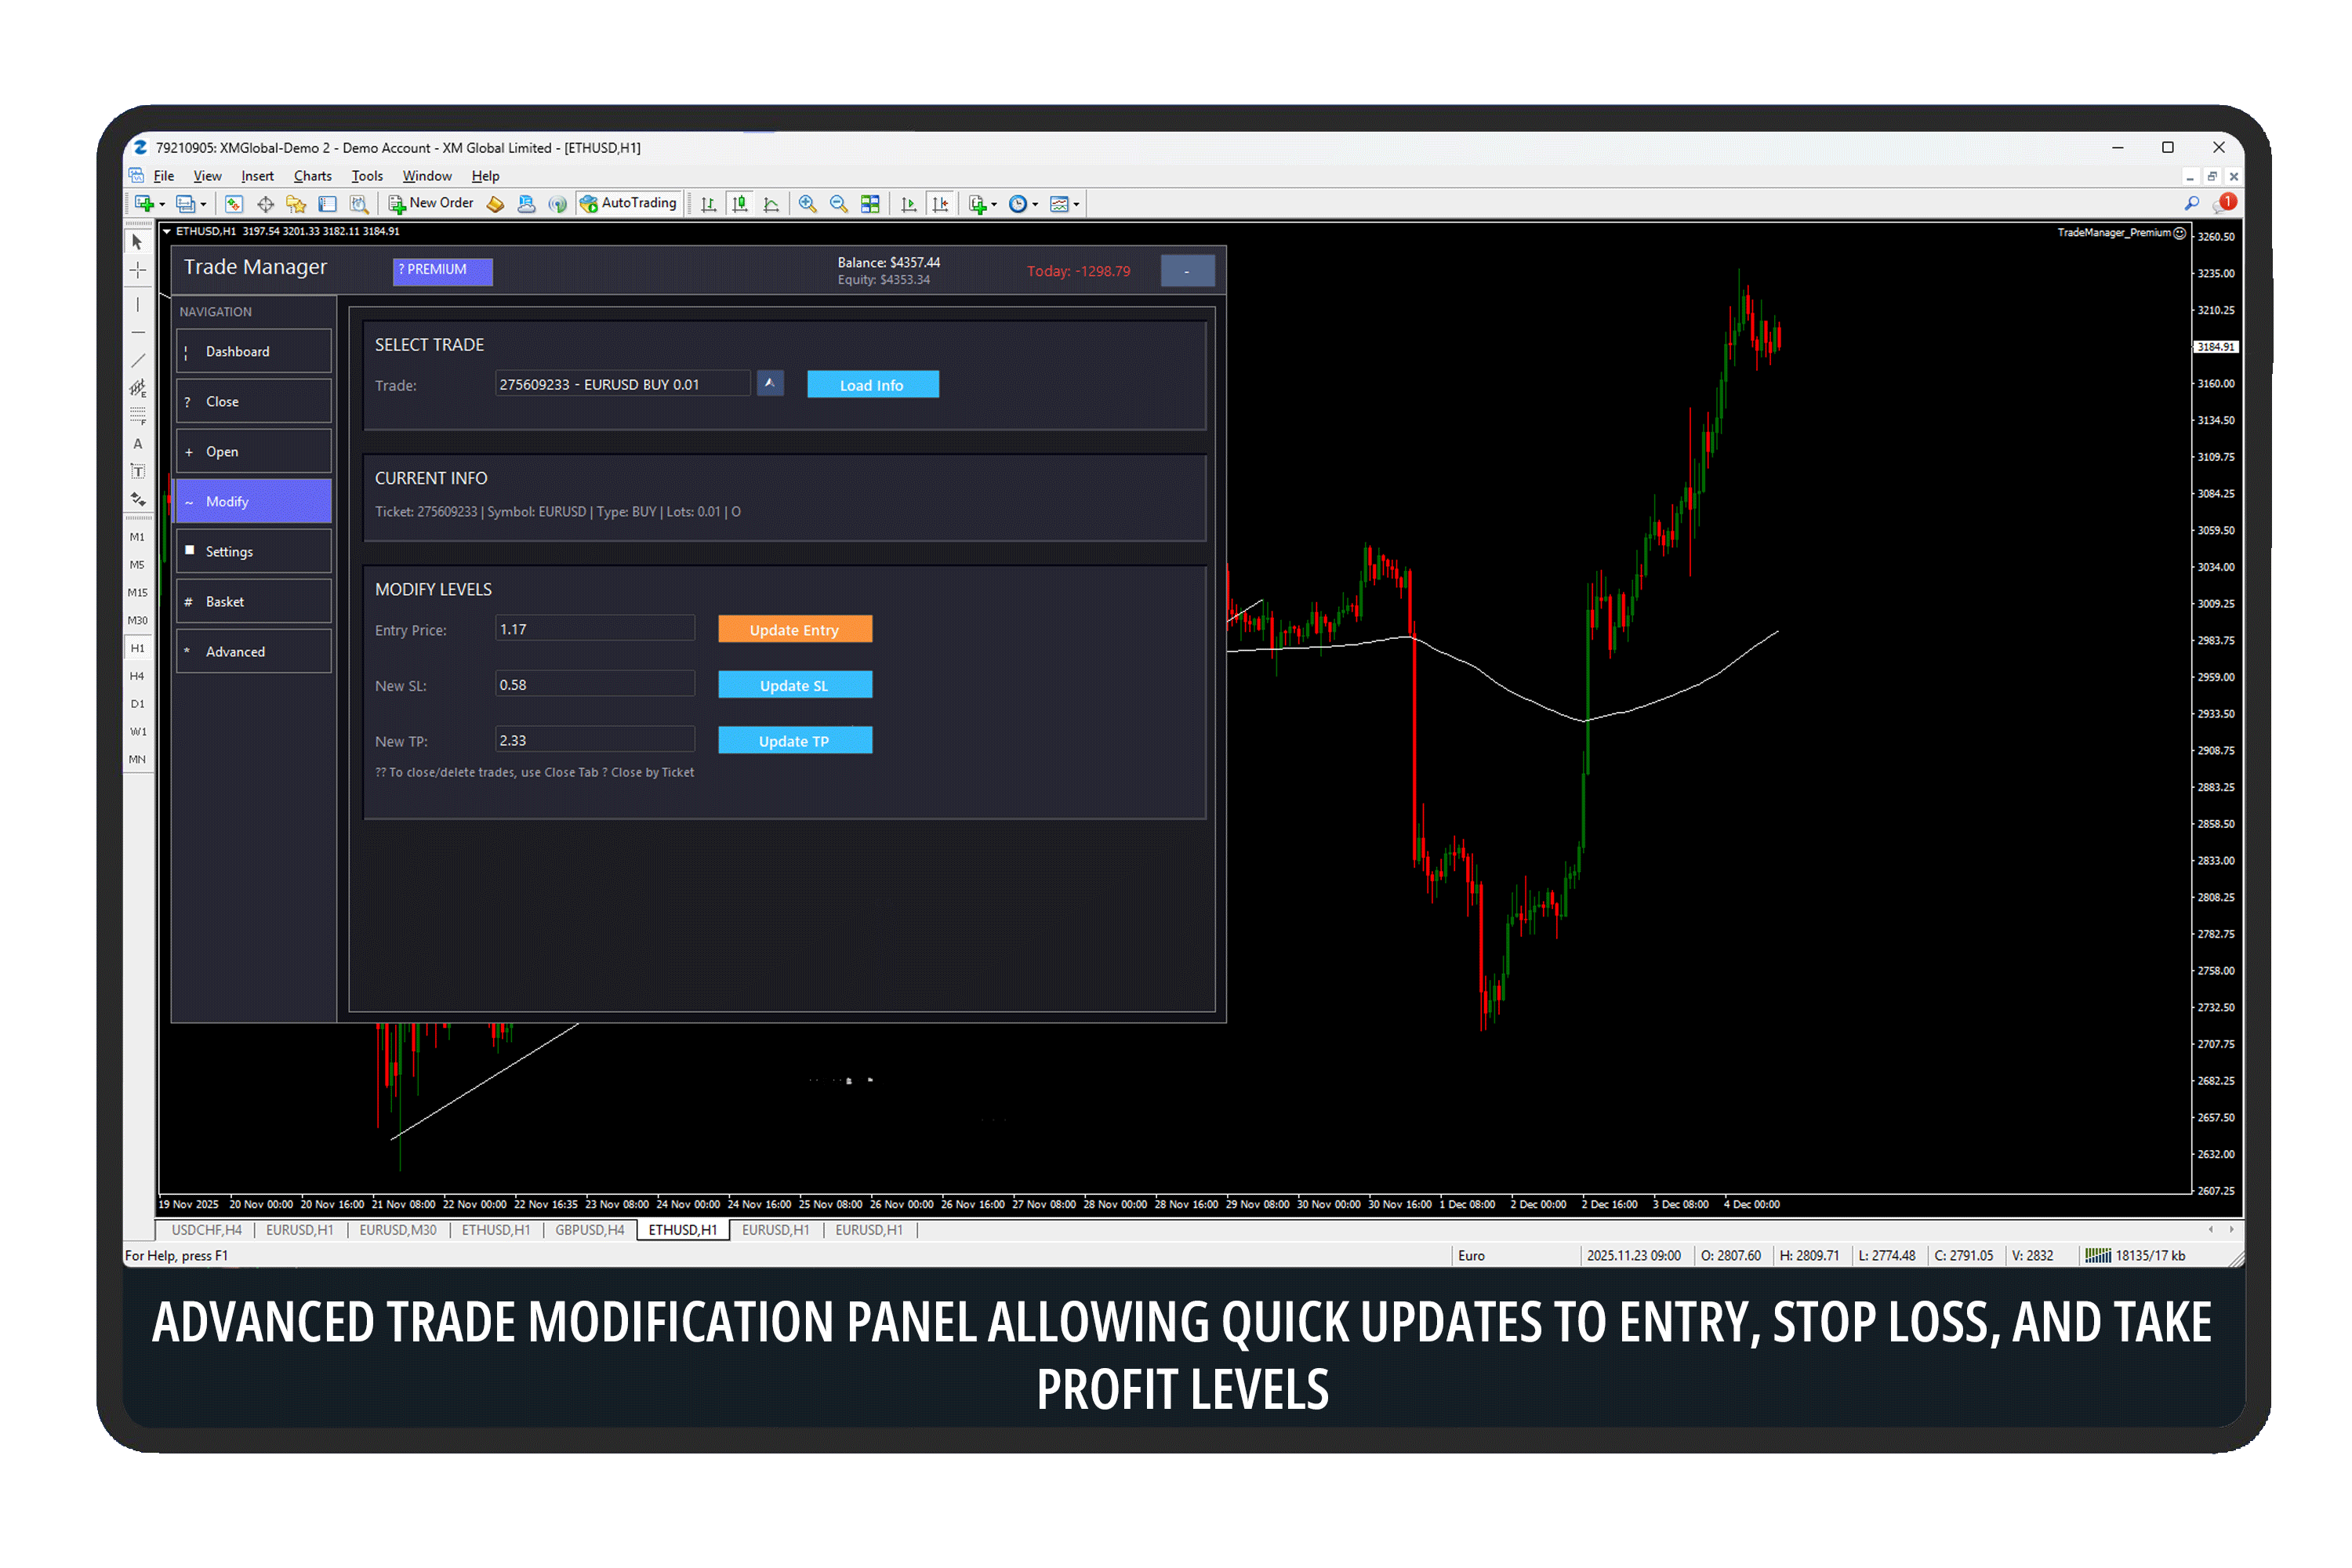
Task: Select the Crosshair tool
Action: 137,270
